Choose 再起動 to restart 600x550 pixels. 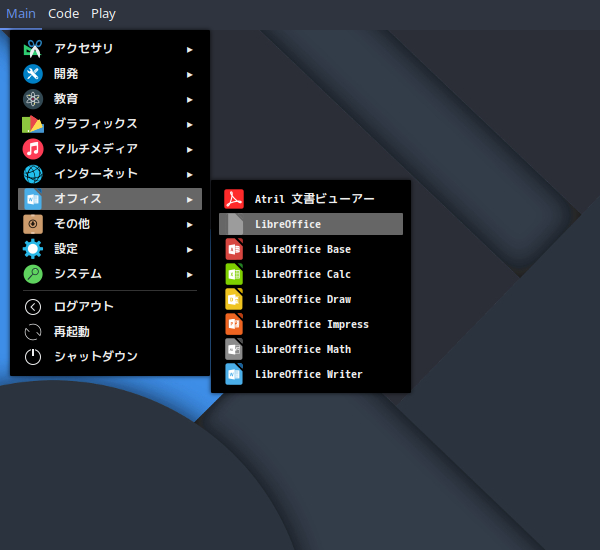(110, 332)
